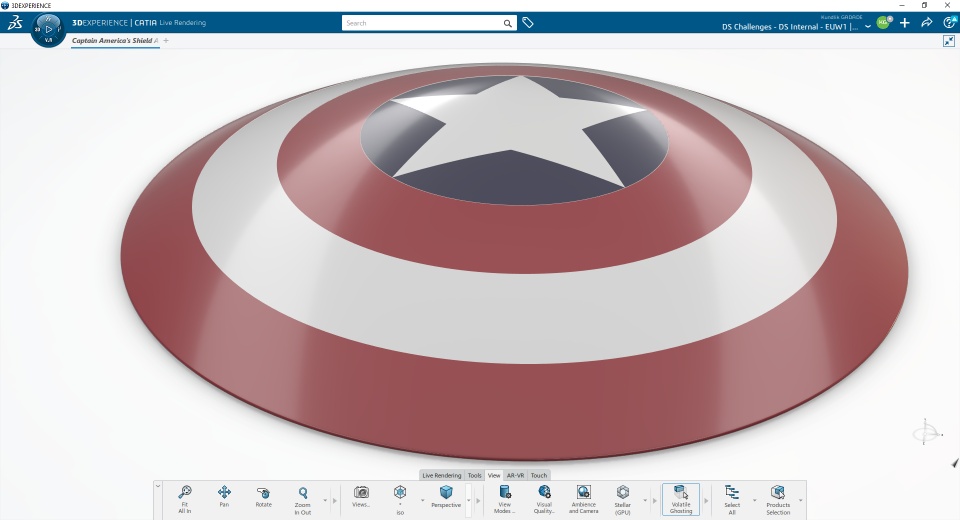Select the View tab
The image size is (960, 520).
[x=494, y=475]
